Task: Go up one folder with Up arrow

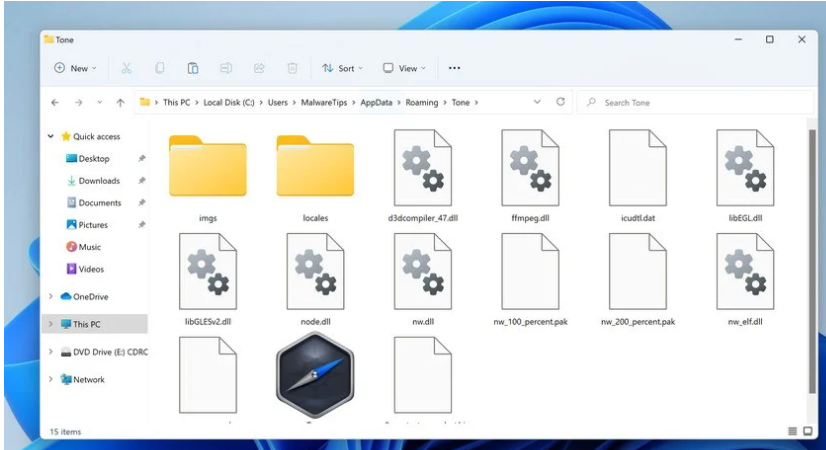Action: 120,102
